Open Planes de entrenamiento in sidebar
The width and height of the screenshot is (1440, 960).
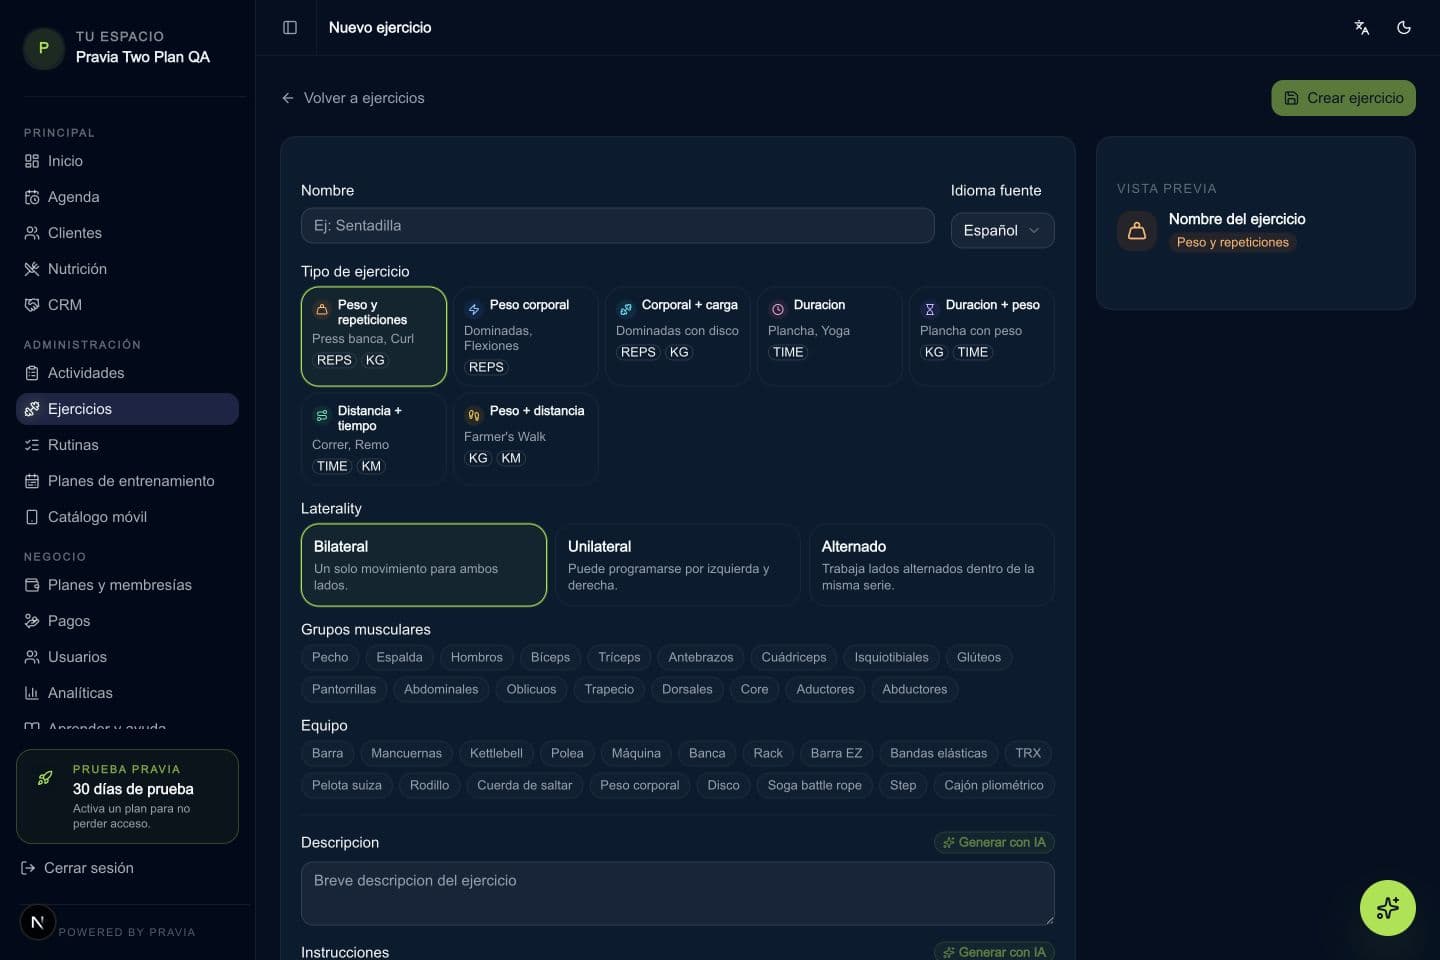click(x=128, y=481)
